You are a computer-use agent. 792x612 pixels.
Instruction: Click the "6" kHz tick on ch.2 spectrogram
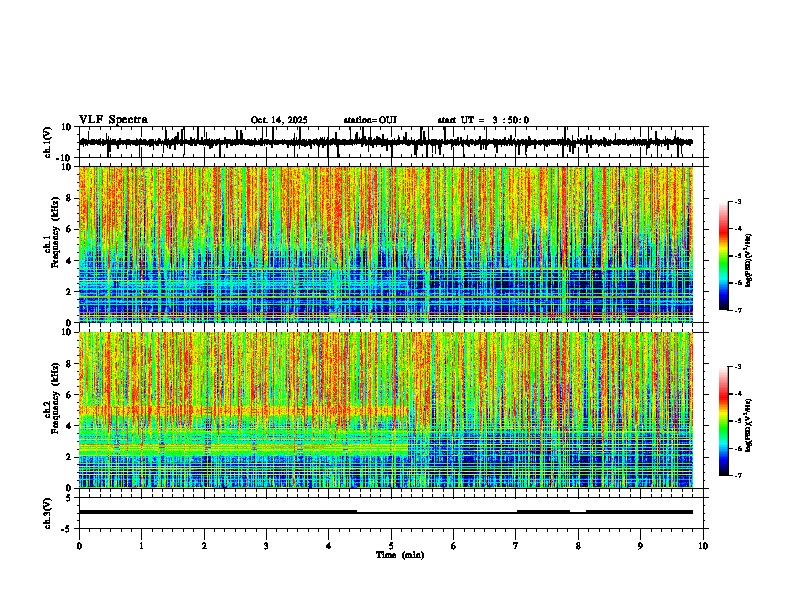coord(70,395)
